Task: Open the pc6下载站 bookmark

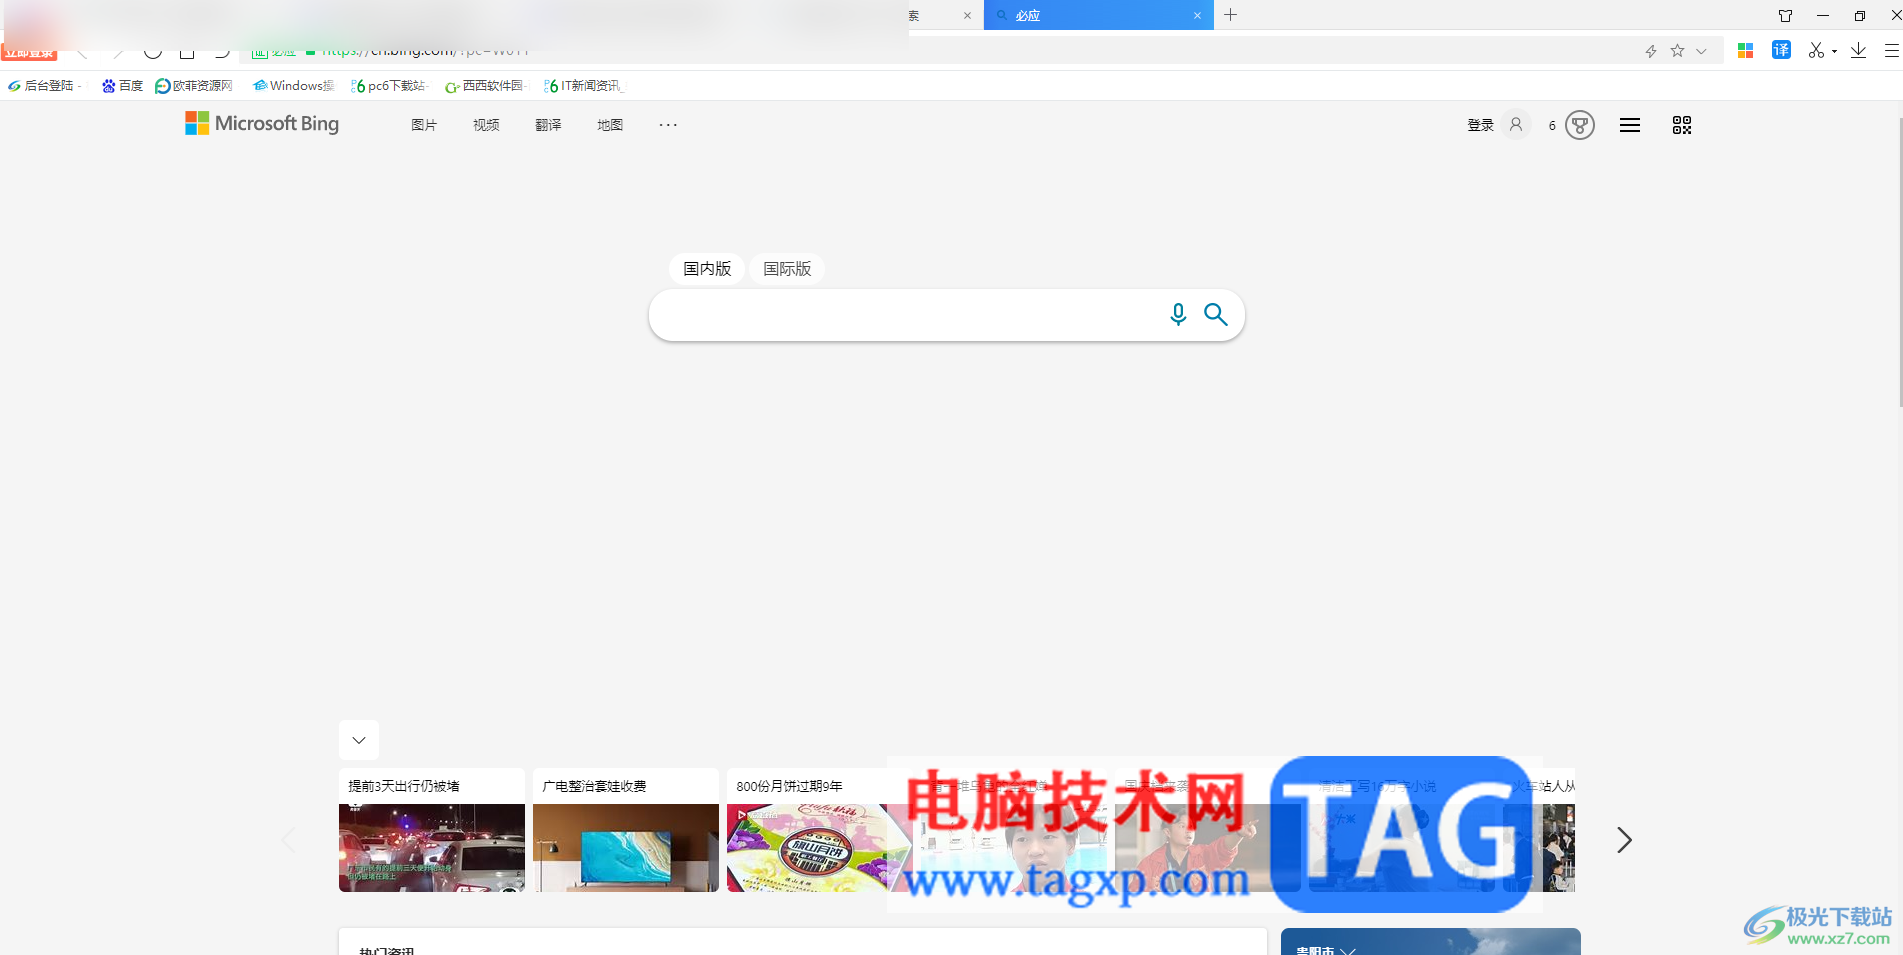Action: (x=389, y=86)
